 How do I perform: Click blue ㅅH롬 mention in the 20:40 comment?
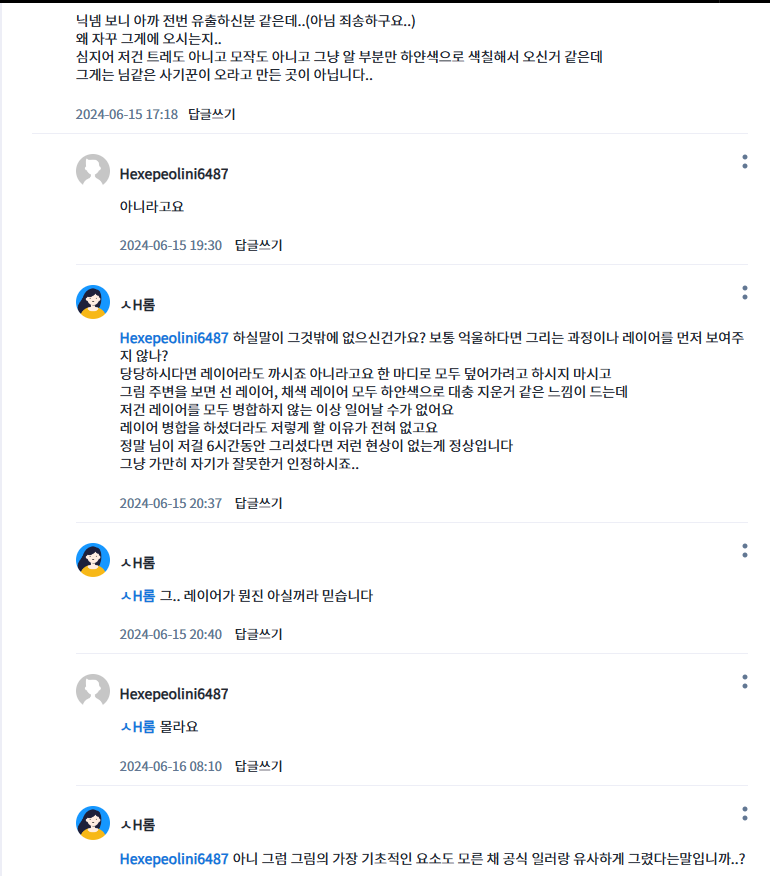(x=137, y=596)
